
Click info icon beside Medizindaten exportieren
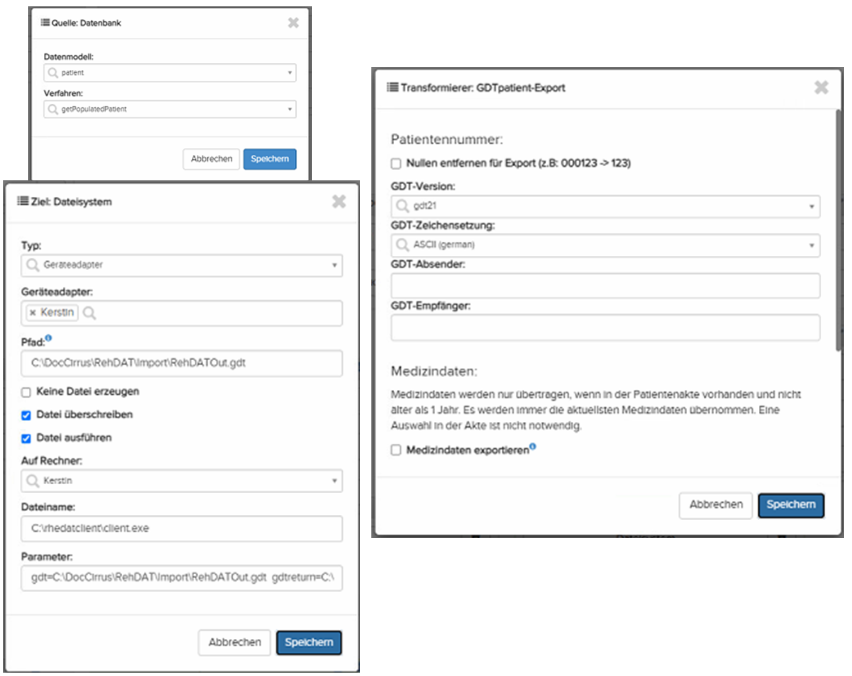(x=532, y=447)
